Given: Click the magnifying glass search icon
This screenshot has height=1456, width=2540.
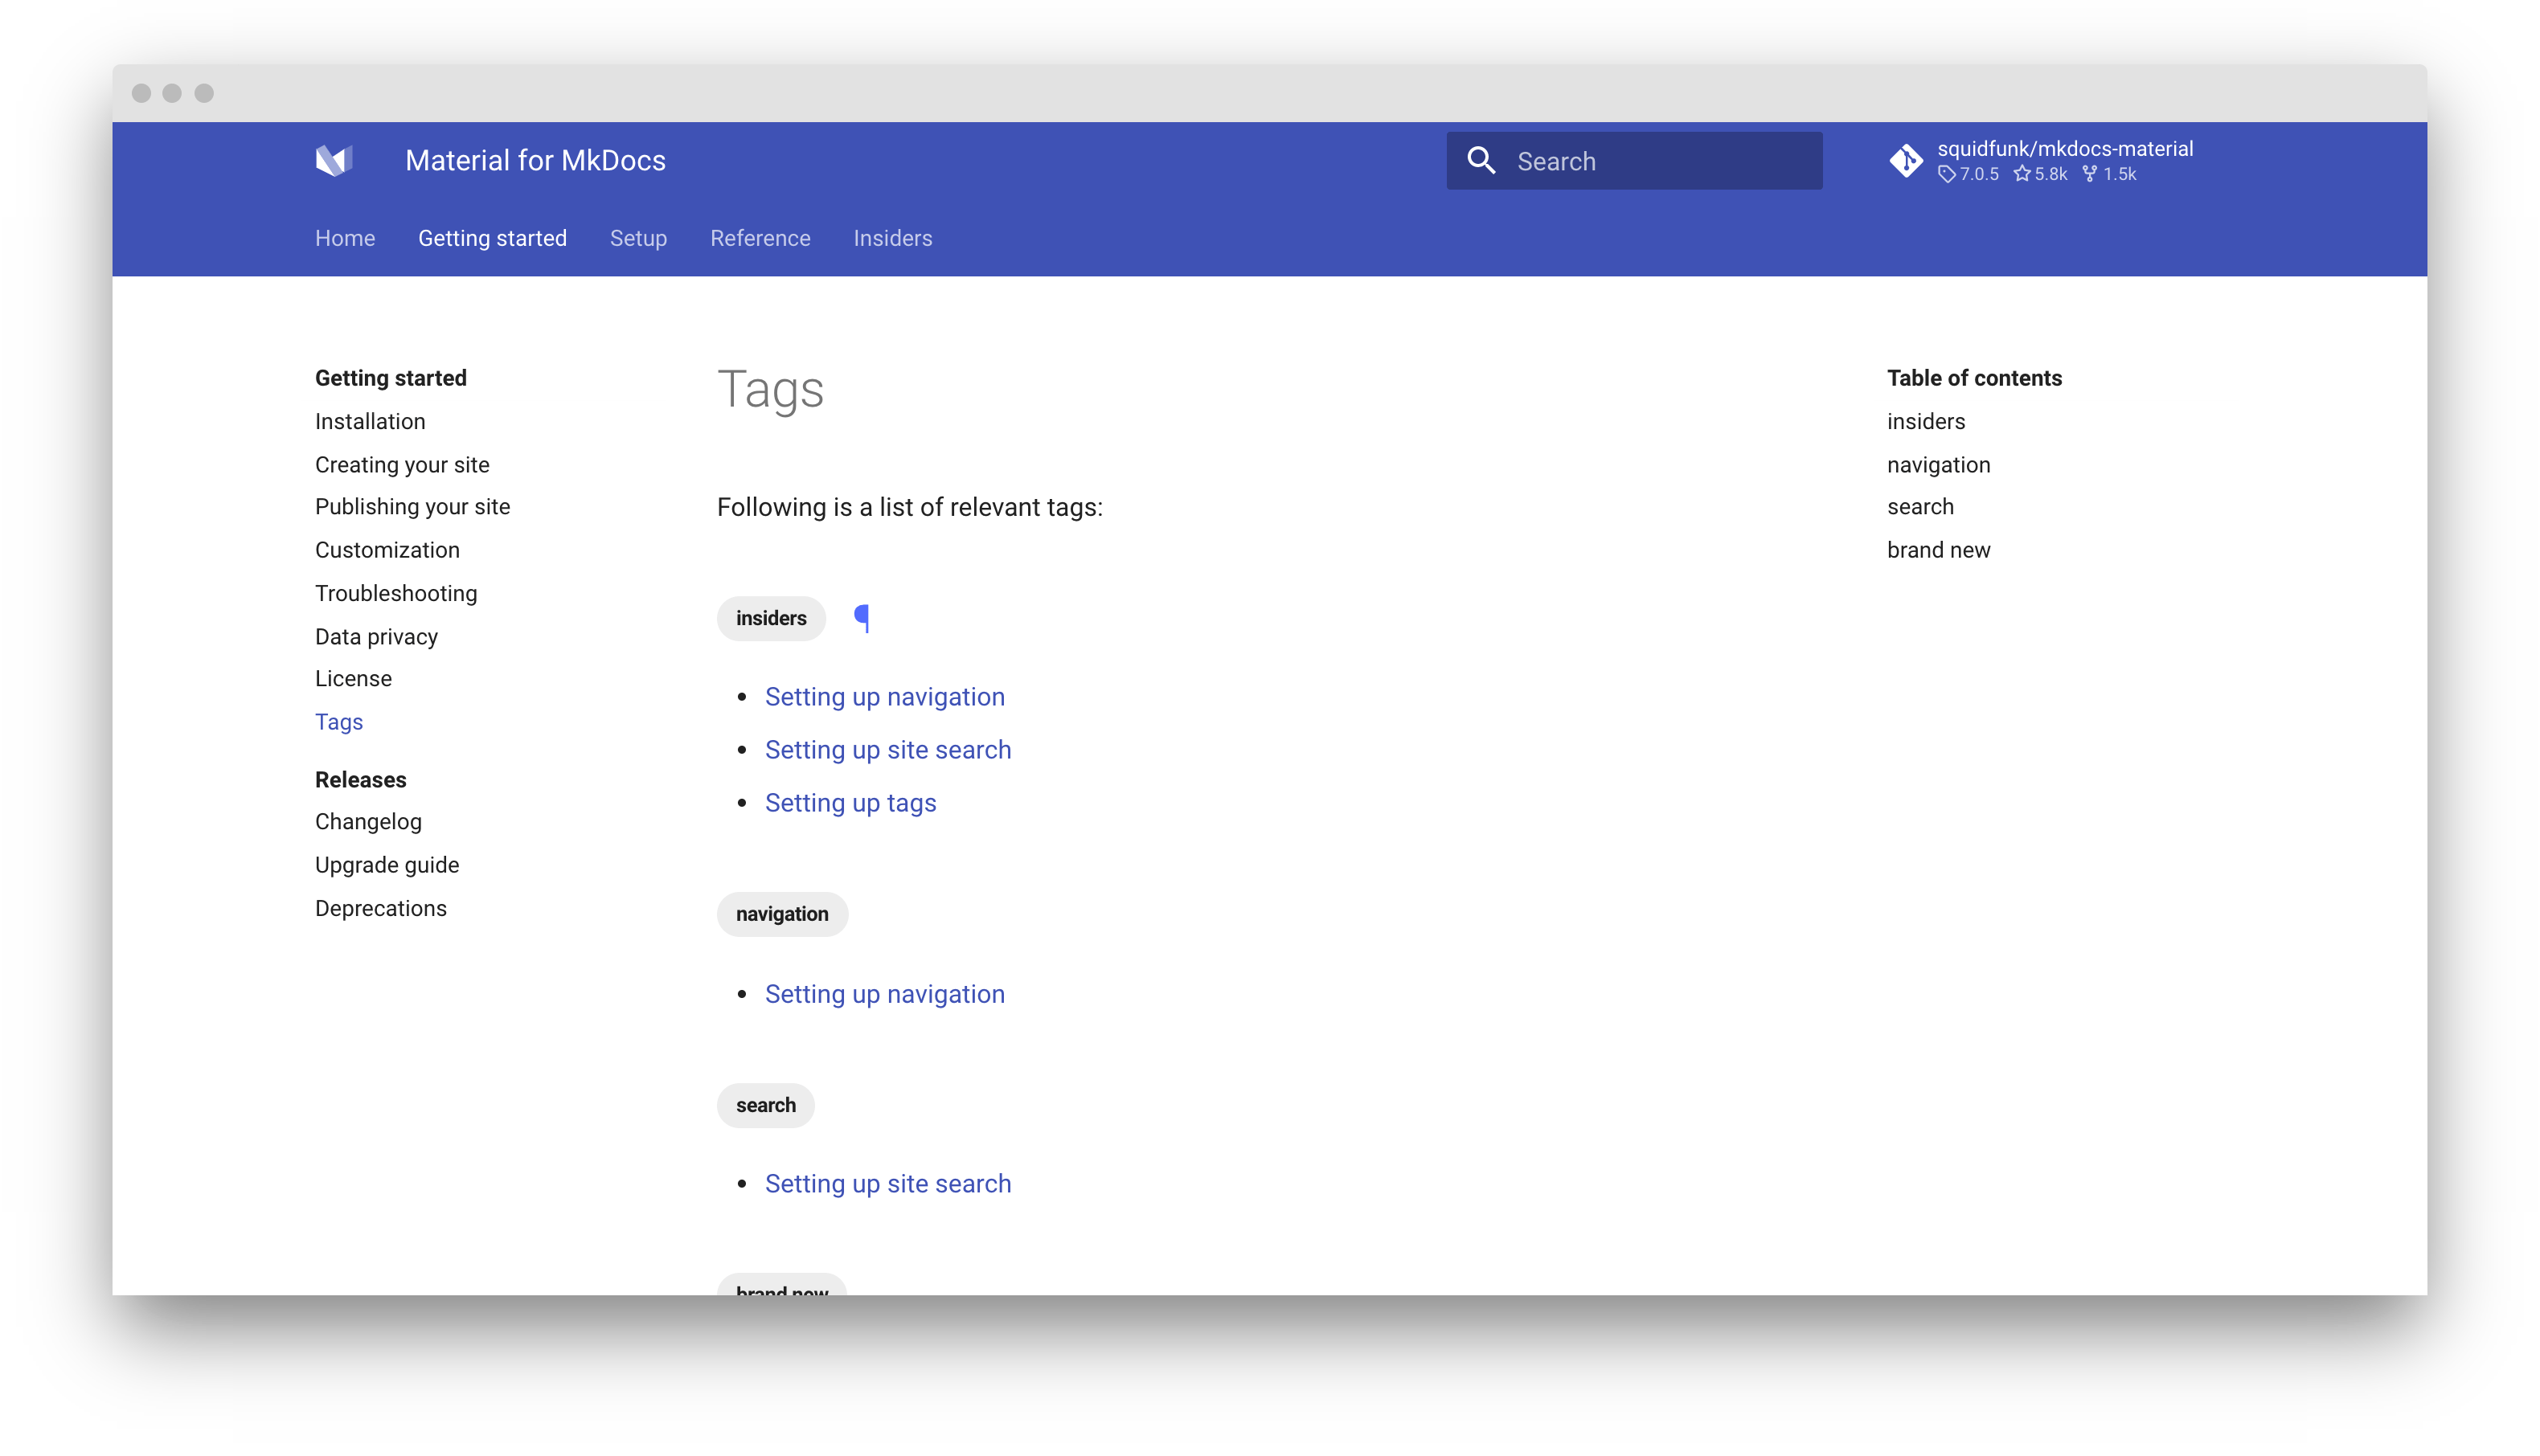Looking at the screenshot, I should click(x=1481, y=160).
